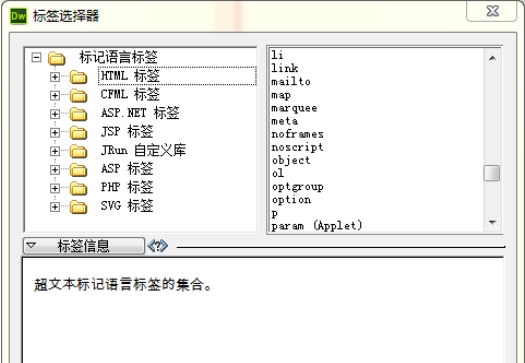Expand the JRun 自定义库 folder
525x363 pixels.
pos(55,151)
